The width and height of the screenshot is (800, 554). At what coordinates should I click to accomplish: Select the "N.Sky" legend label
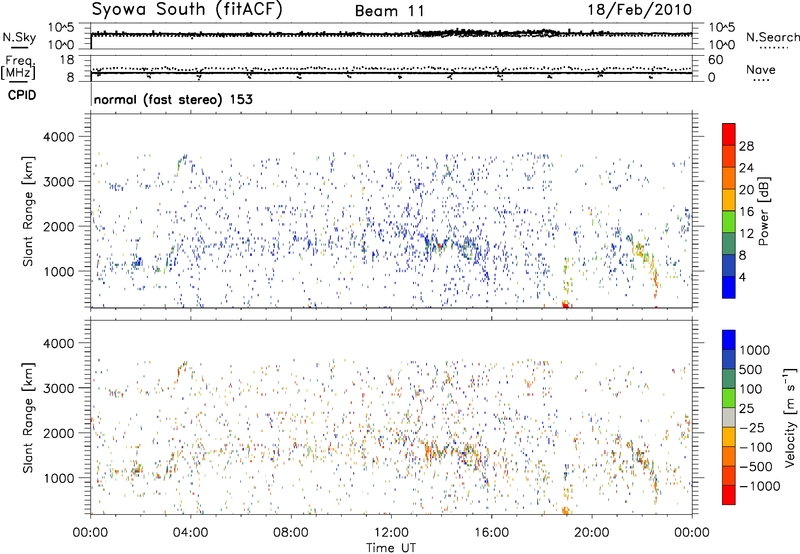point(19,37)
